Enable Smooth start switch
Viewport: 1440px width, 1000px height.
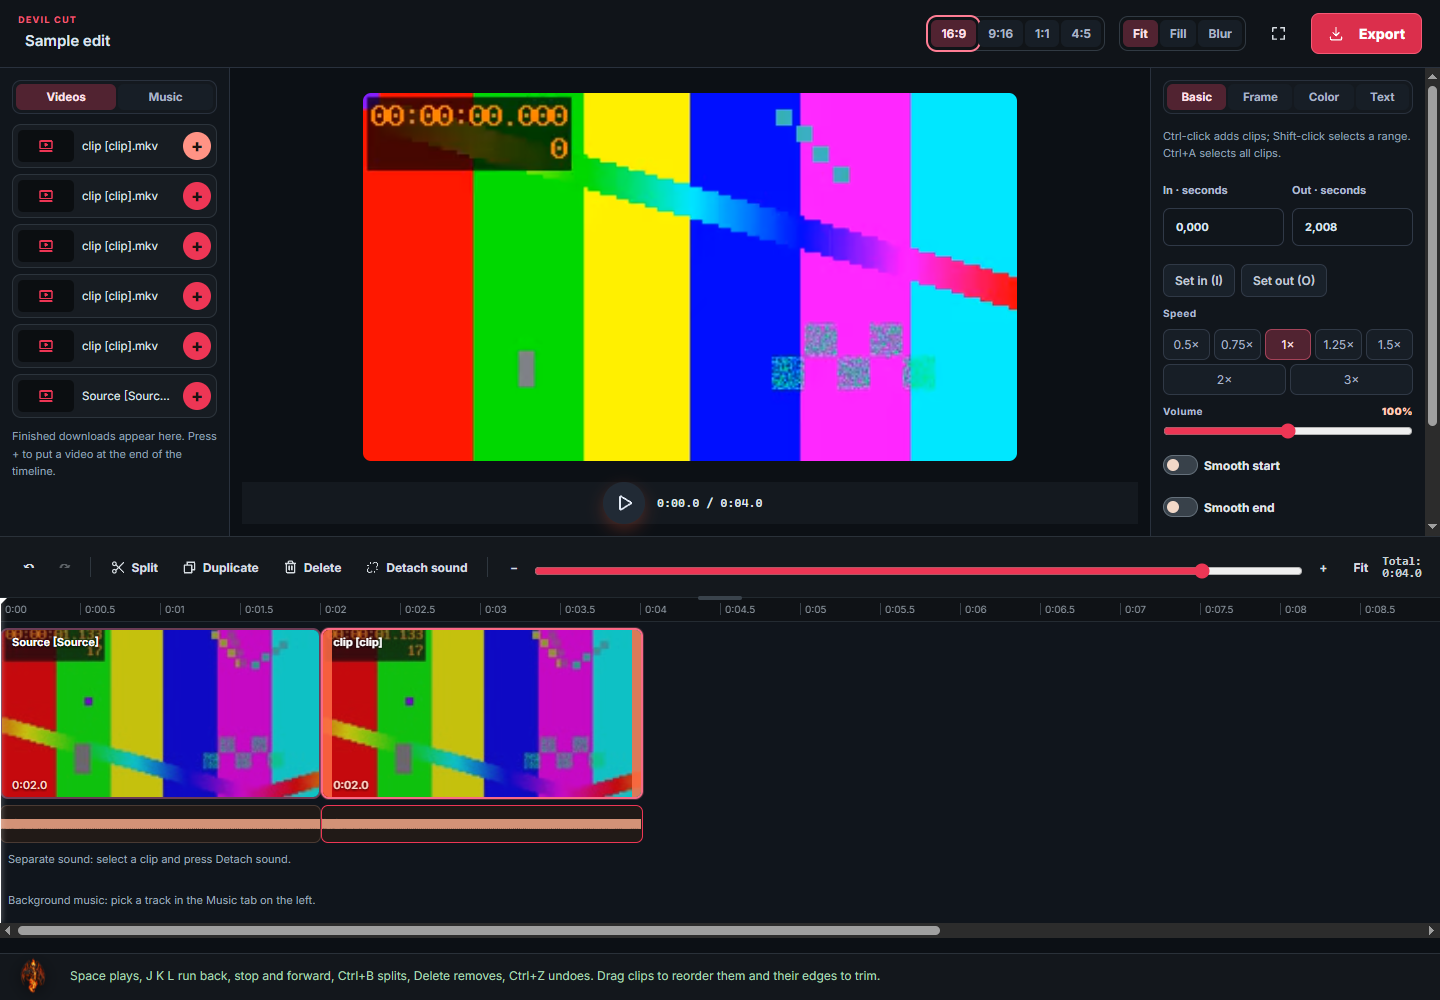tap(1180, 465)
